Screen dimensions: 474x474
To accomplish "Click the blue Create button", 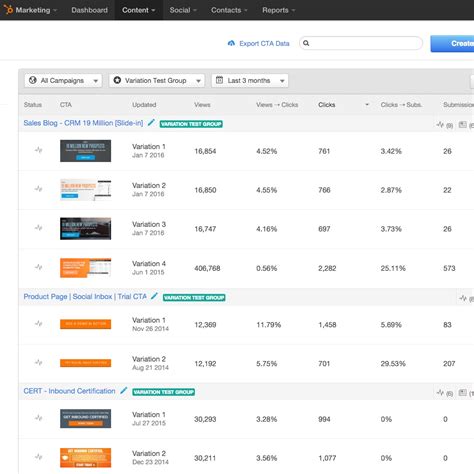I will 452,43.
